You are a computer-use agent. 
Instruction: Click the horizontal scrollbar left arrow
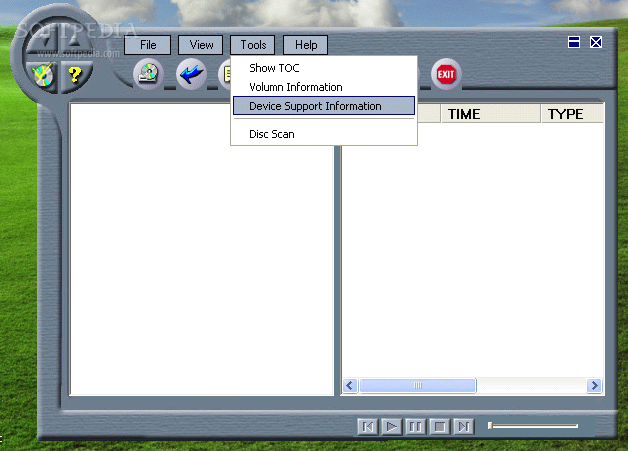(x=350, y=386)
